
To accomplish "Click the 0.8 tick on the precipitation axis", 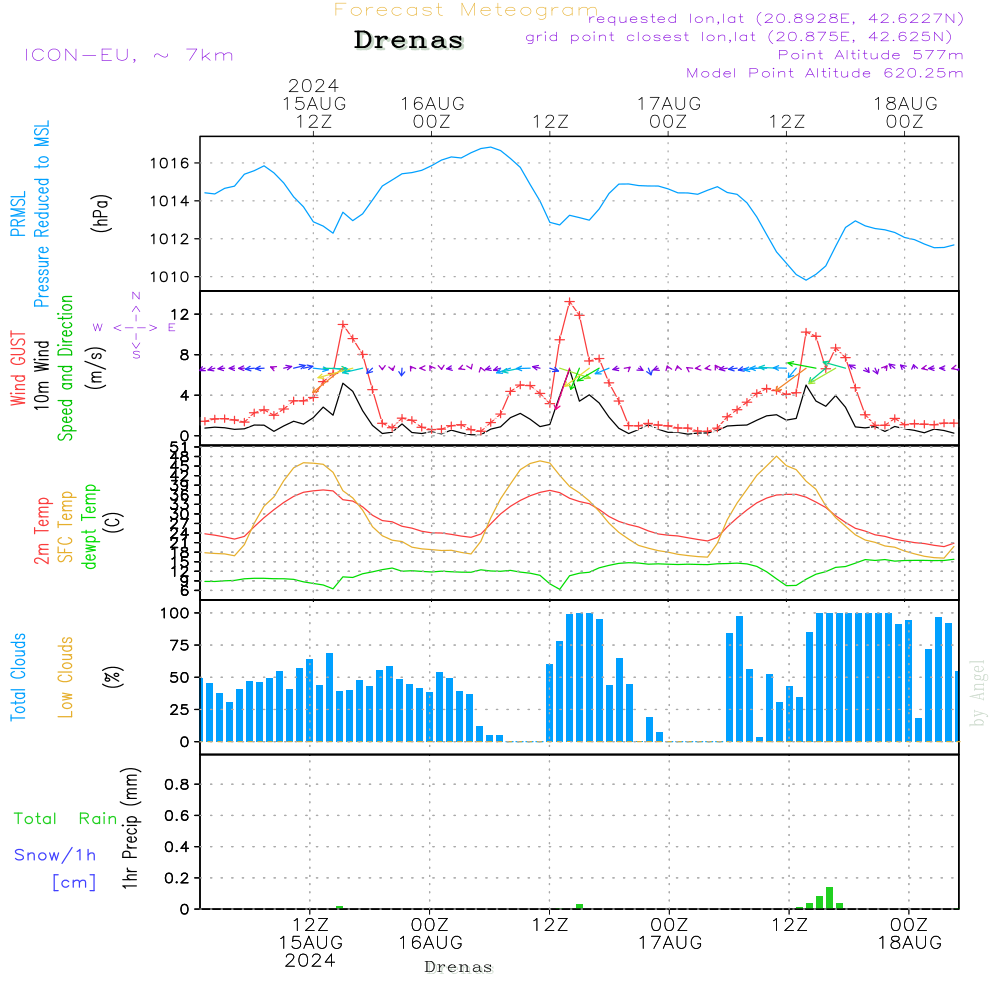I will (x=177, y=784).
